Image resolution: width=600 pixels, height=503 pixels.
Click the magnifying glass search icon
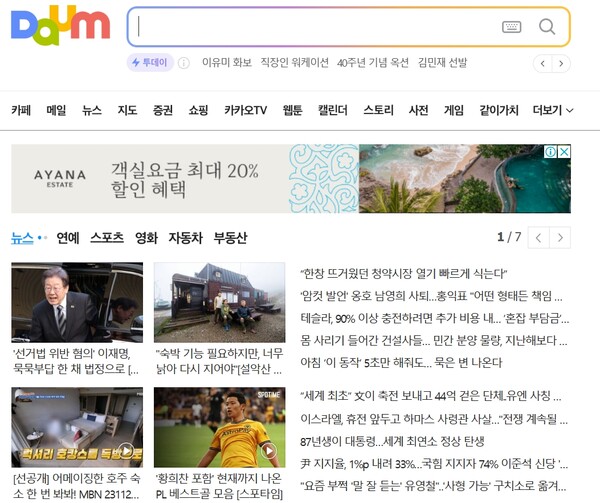[x=547, y=27]
